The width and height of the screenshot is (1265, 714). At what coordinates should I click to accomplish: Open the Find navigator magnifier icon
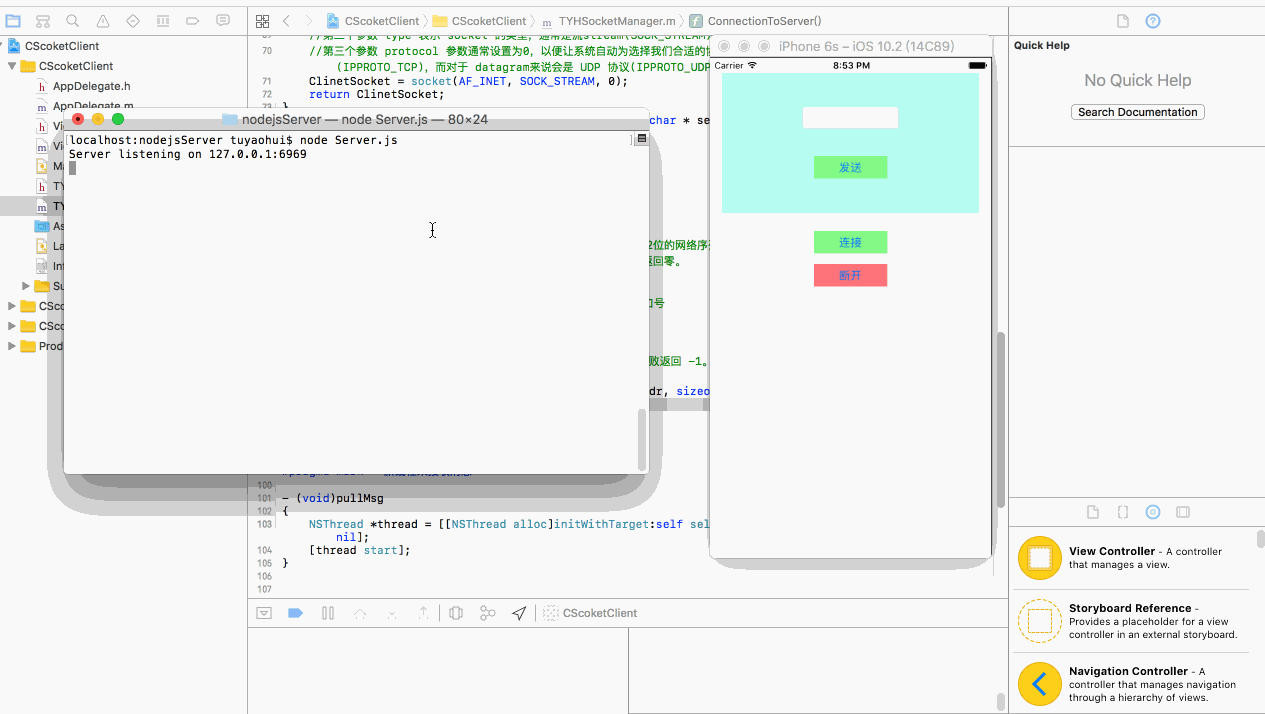(71, 20)
